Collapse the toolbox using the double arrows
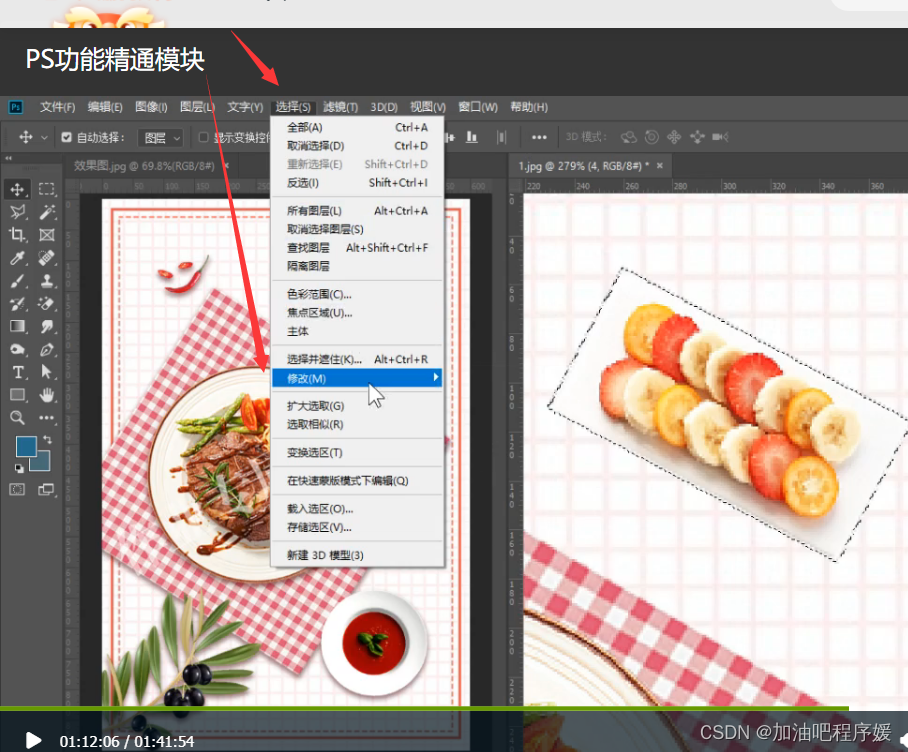Viewport: 908px width, 752px height. click(9, 158)
